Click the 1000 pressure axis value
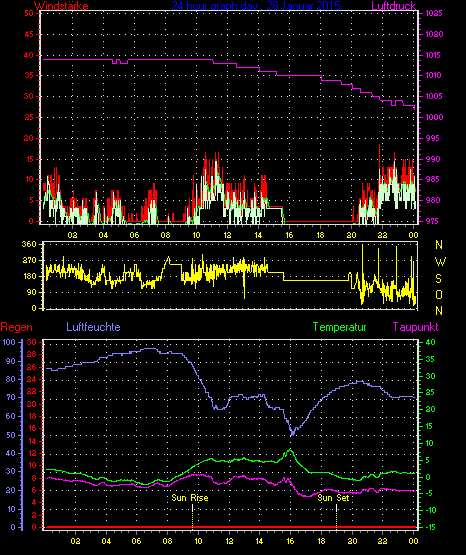 (x=434, y=117)
